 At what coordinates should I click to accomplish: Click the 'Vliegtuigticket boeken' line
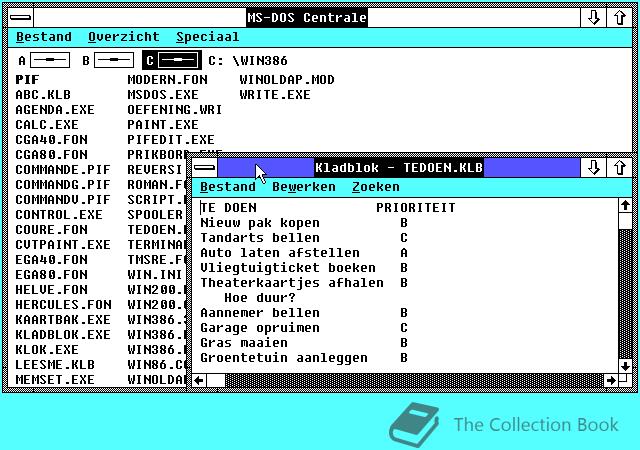[288, 268]
